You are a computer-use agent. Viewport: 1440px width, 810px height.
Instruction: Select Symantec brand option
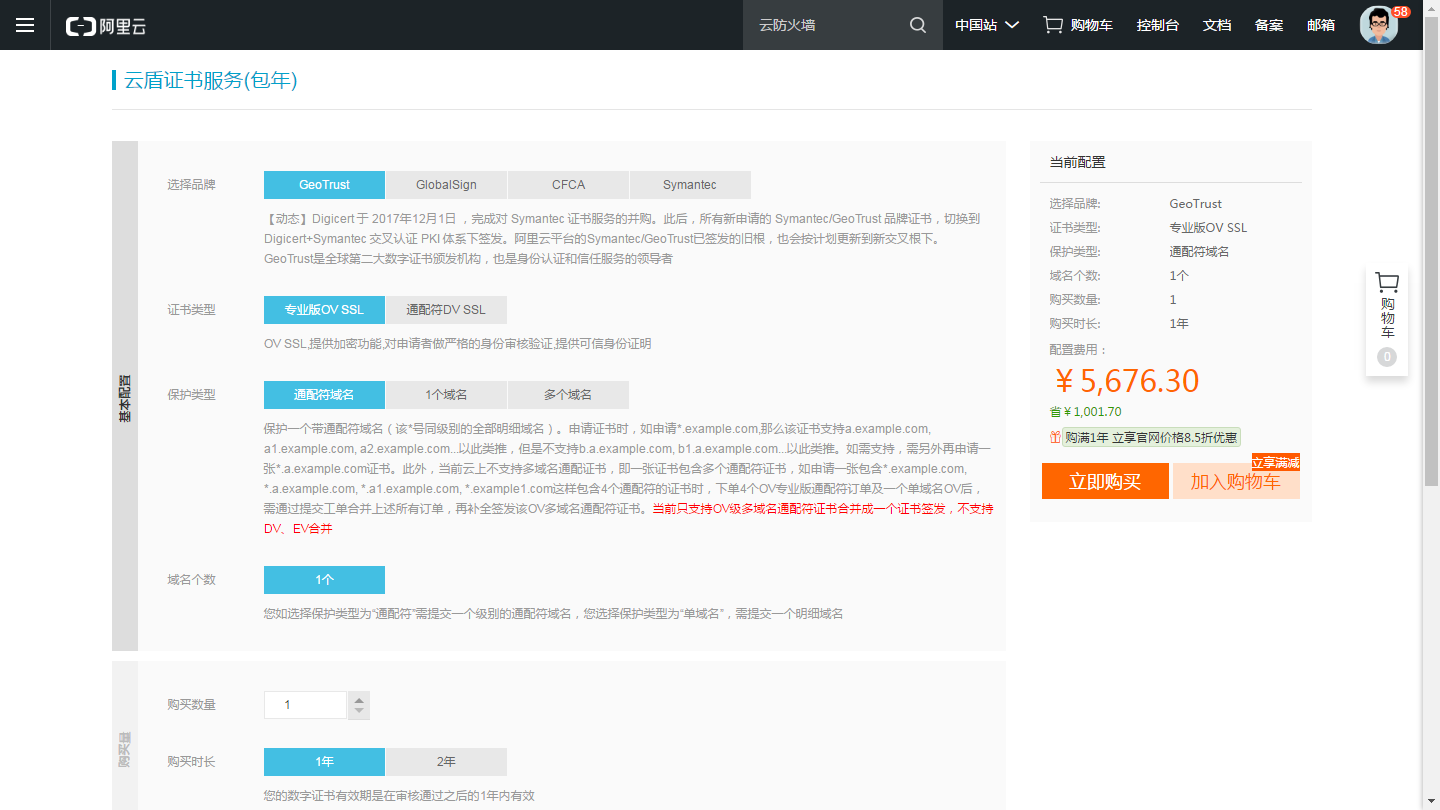pyautogui.click(x=690, y=185)
